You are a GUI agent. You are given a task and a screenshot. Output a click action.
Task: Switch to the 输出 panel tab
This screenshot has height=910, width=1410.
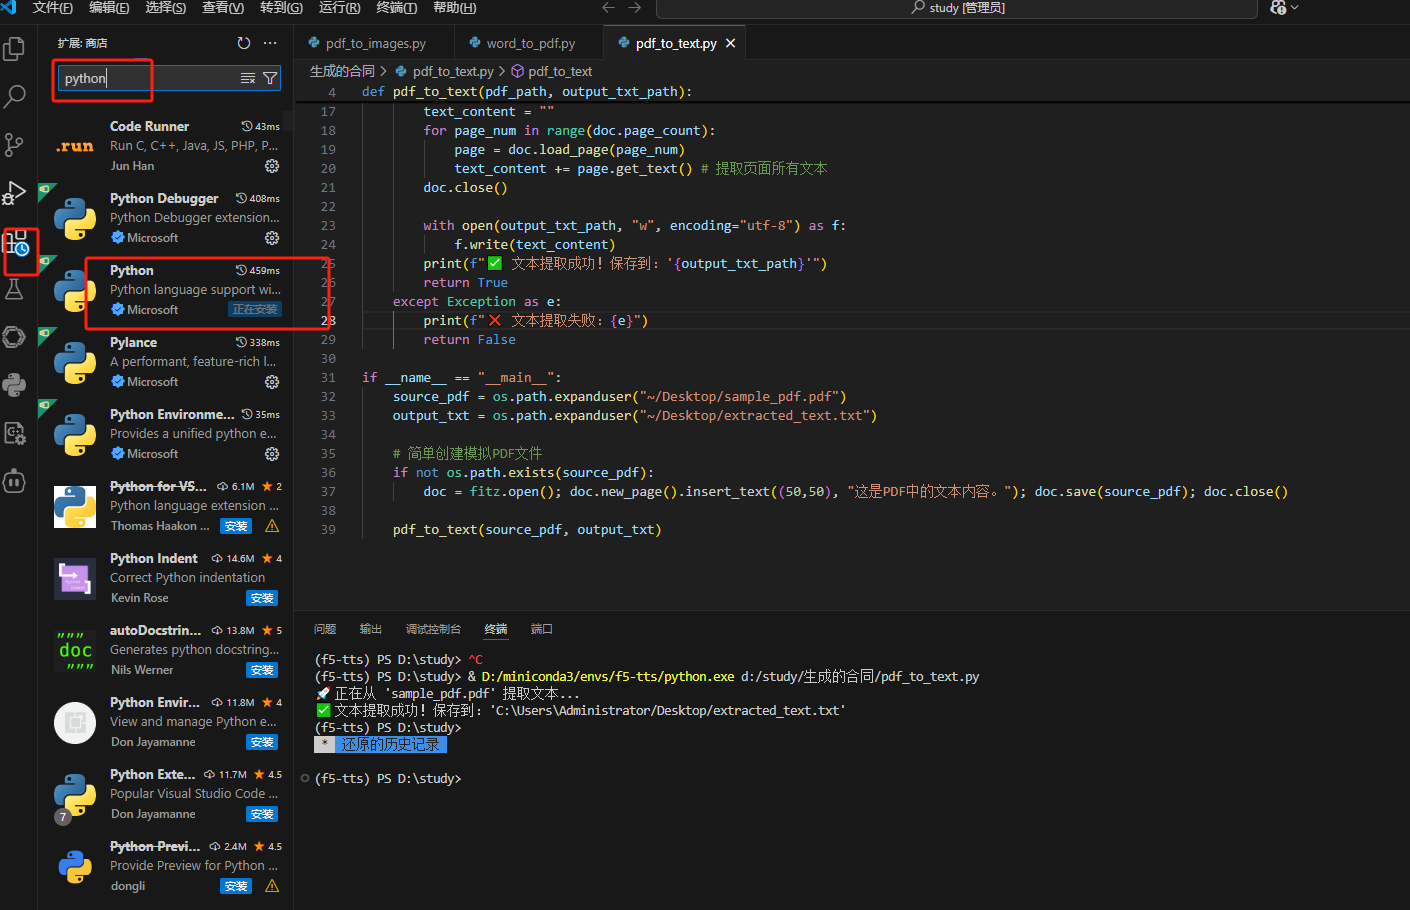[x=371, y=629]
